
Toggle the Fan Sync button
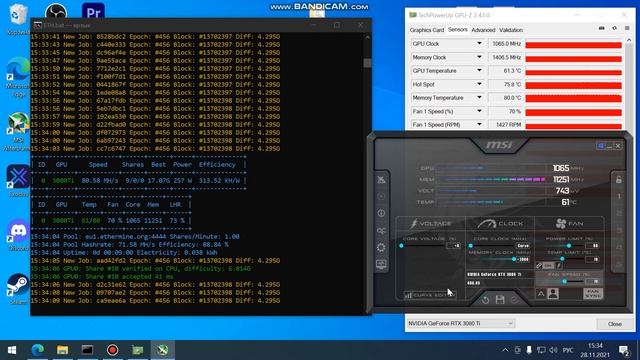593,293
